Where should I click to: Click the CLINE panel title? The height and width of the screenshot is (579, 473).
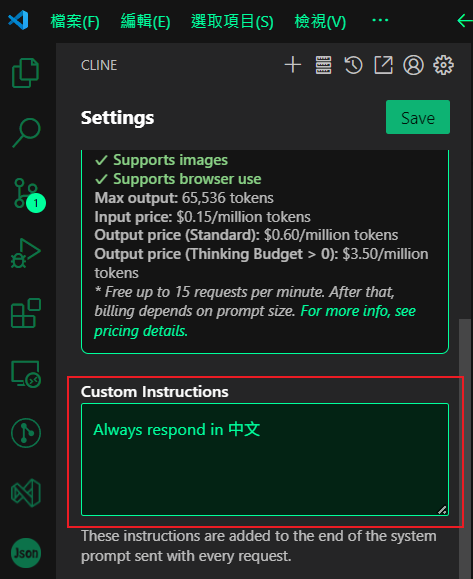[99, 65]
